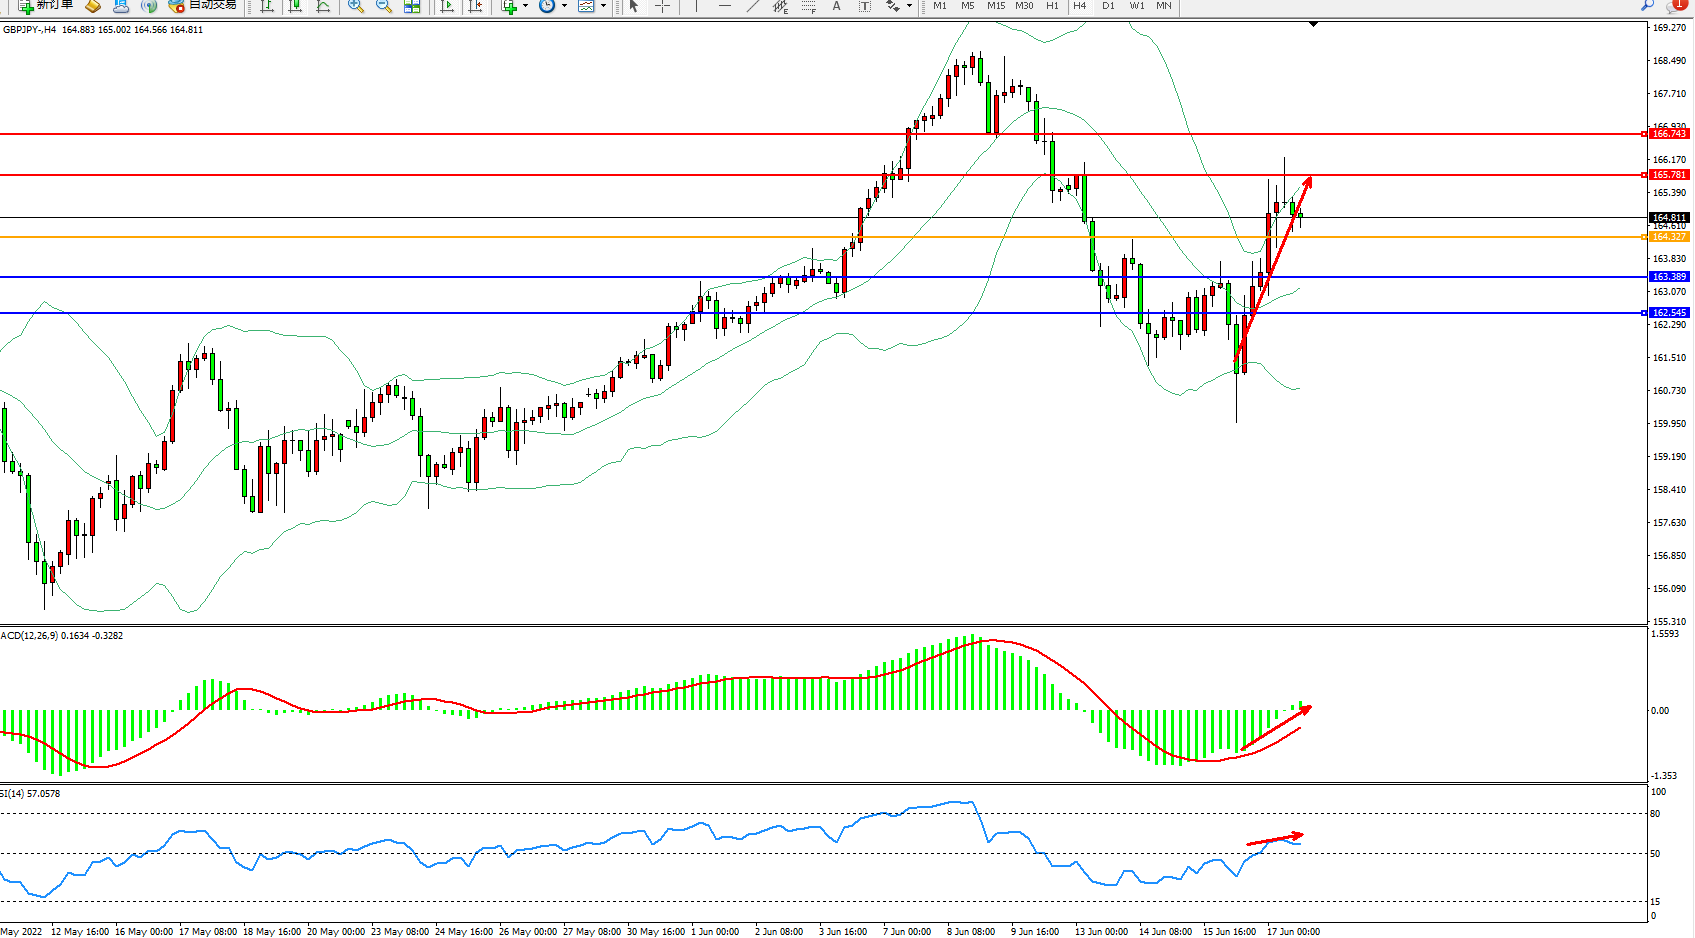
Task: Expand the templates dropdown arrow
Action: click(x=603, y=6)
